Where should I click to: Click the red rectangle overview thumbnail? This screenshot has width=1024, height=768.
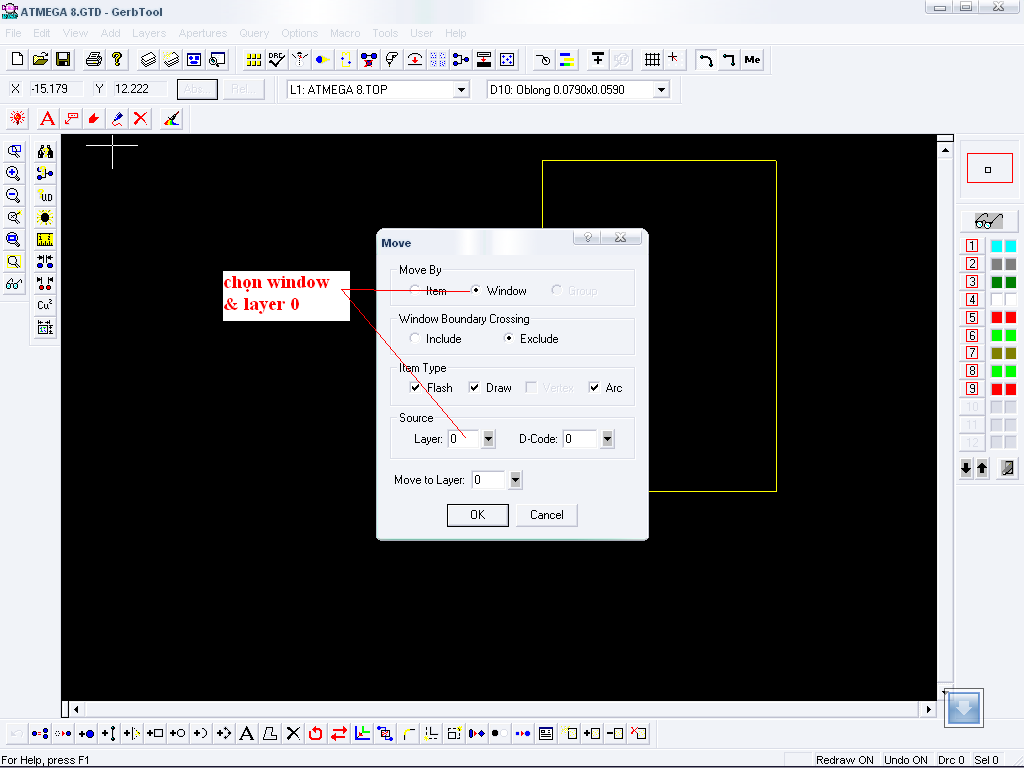(989, 168)
